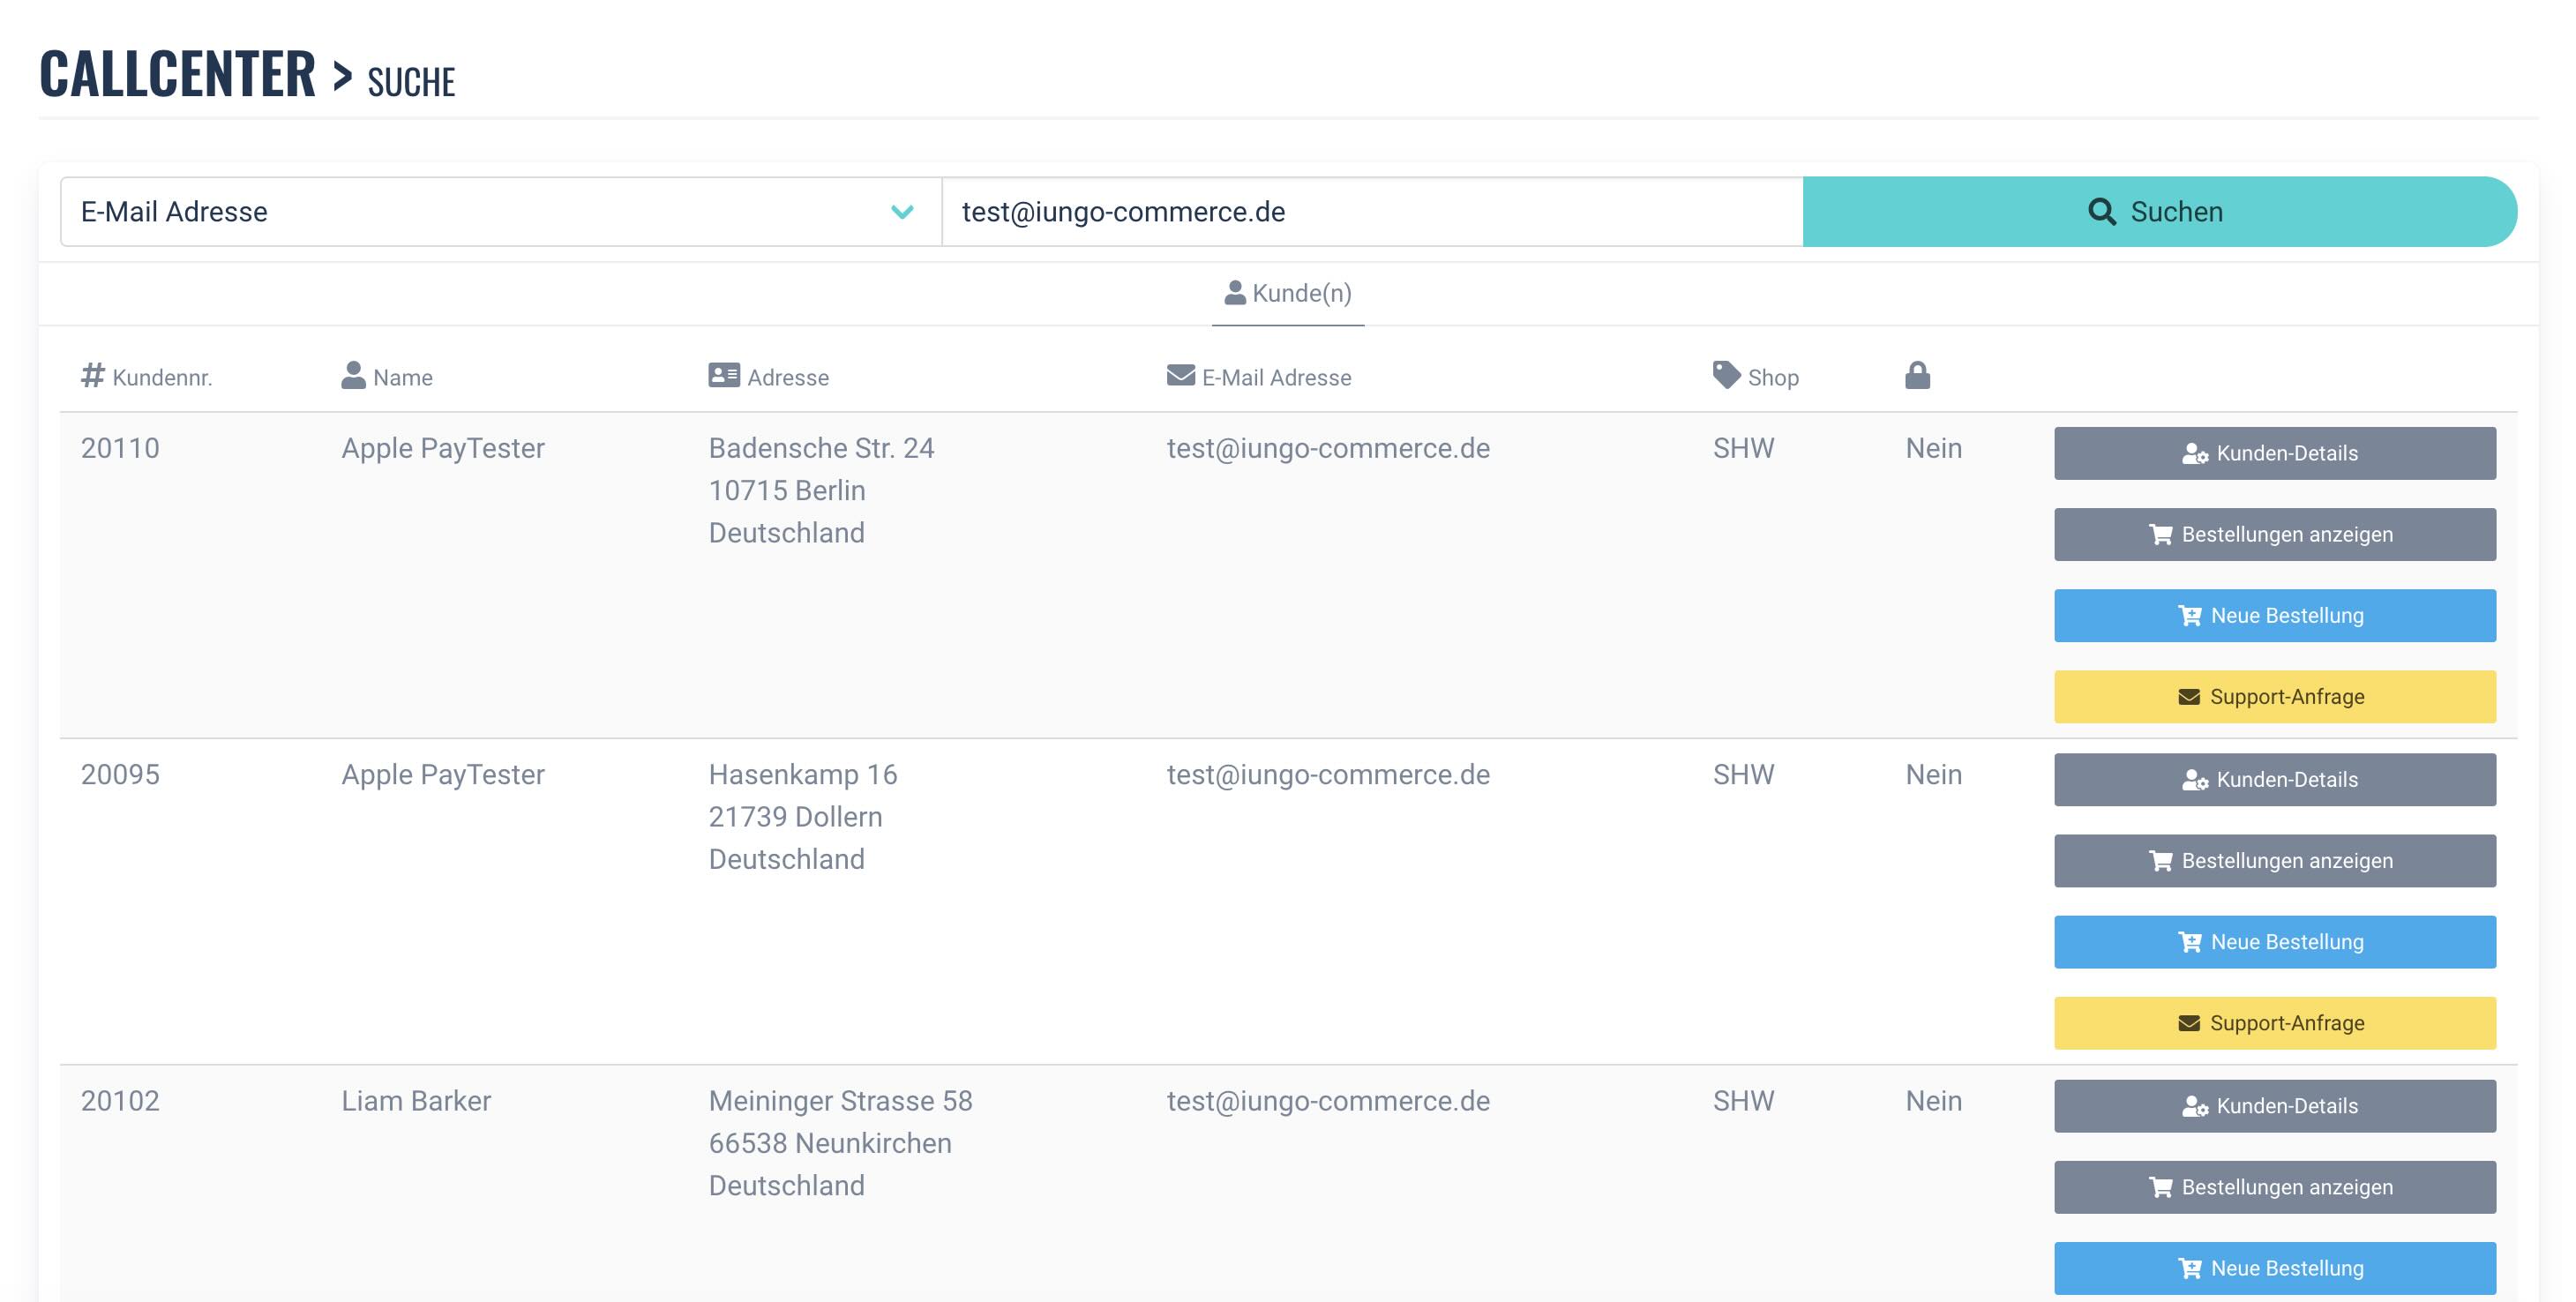Click the CALLCENTER breadcrumb heading
Viewport: 2576px width, 1302px height.
(x=178, y=74)
